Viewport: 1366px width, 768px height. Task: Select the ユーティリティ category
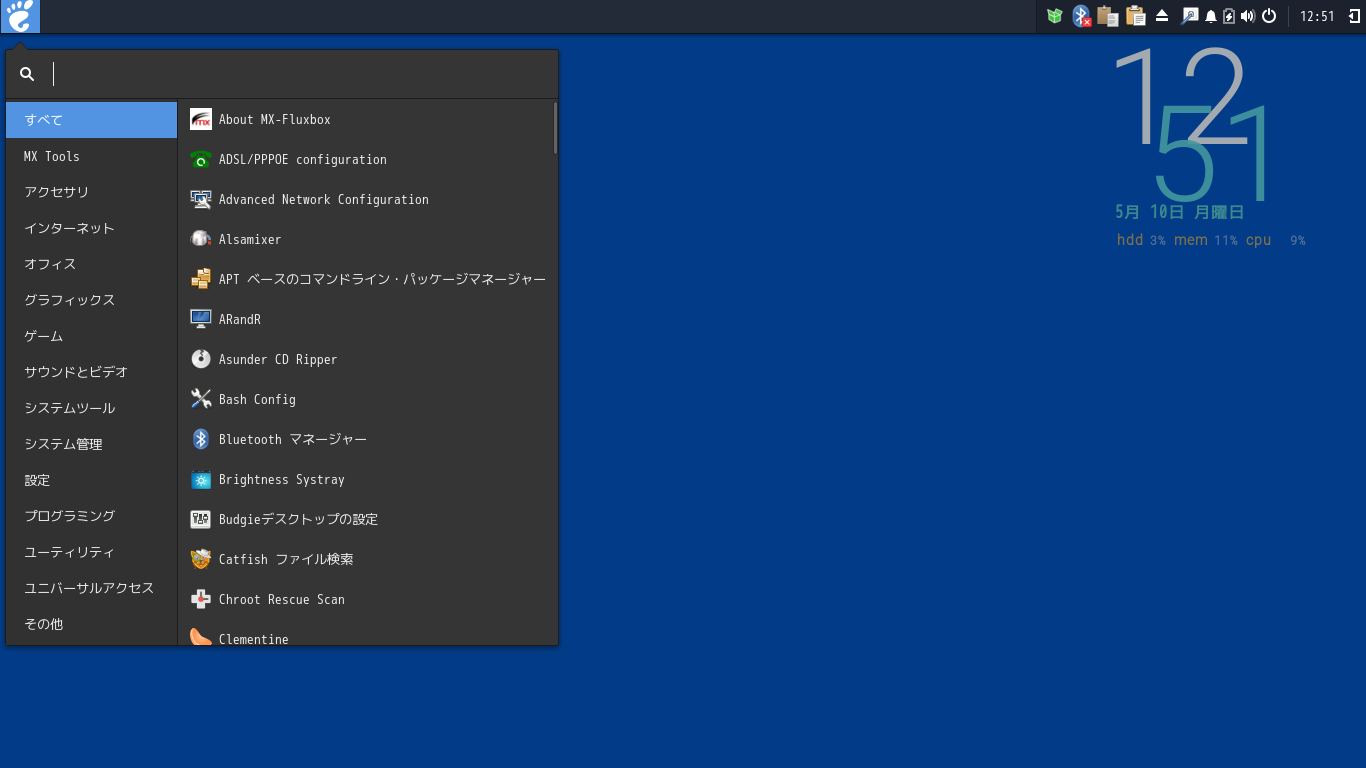(92, 552)
